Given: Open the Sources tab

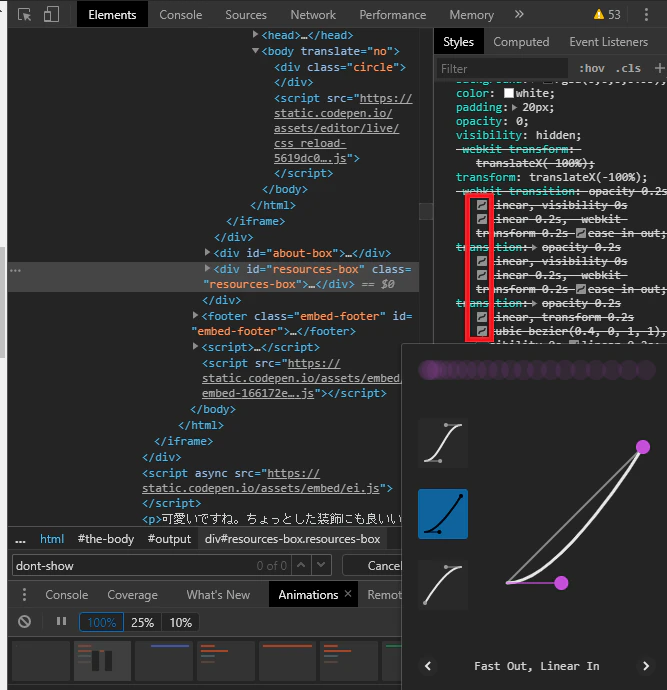Looking at the screenshot, I should pos(246,15).
